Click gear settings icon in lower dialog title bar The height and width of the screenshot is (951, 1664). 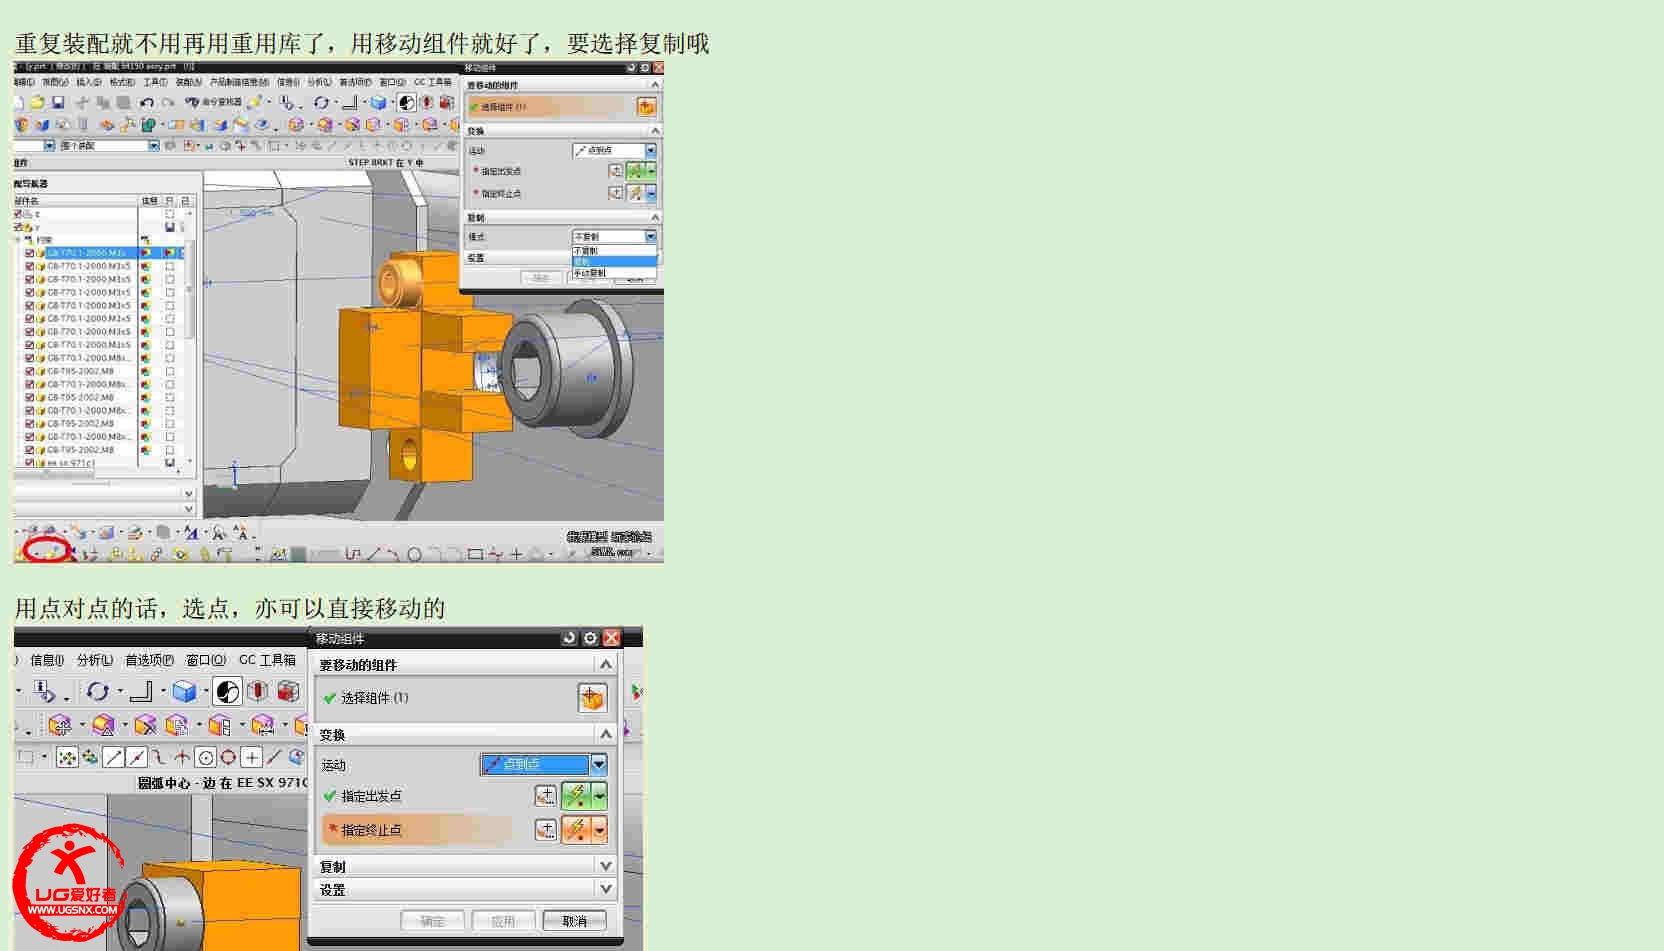point(590,638)
